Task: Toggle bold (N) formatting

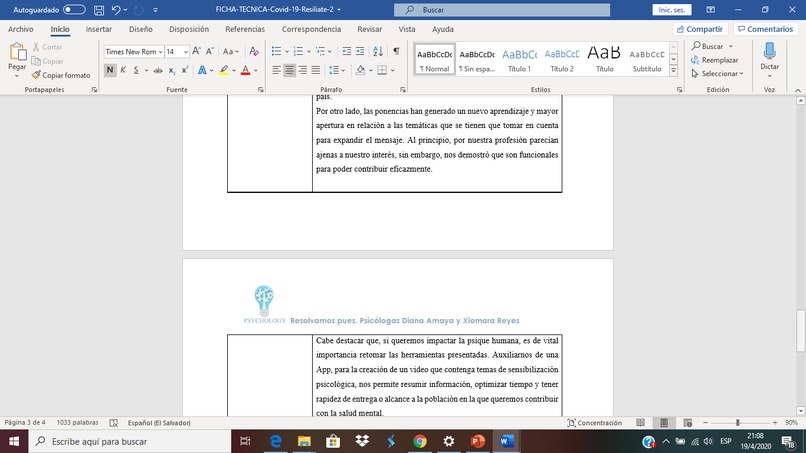Action: (x=109, y=70)
